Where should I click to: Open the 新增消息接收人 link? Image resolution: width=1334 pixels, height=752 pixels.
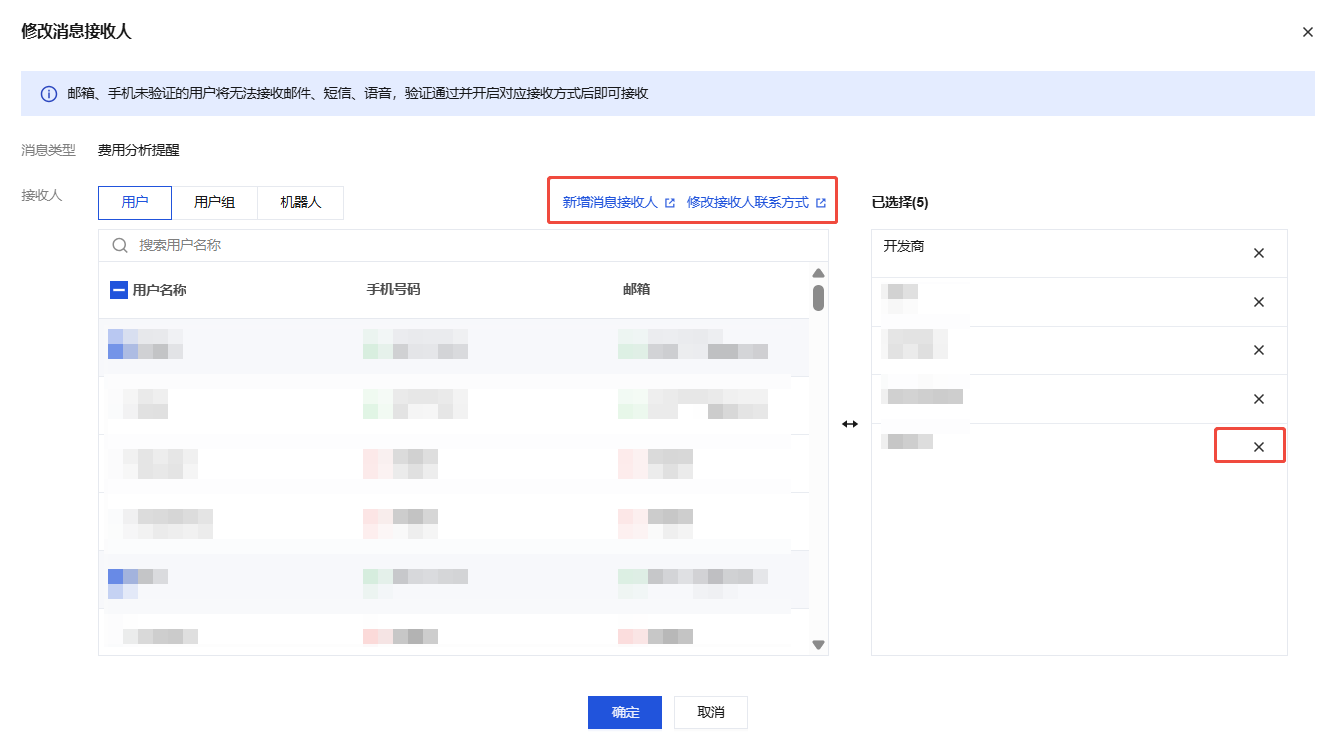610,202
